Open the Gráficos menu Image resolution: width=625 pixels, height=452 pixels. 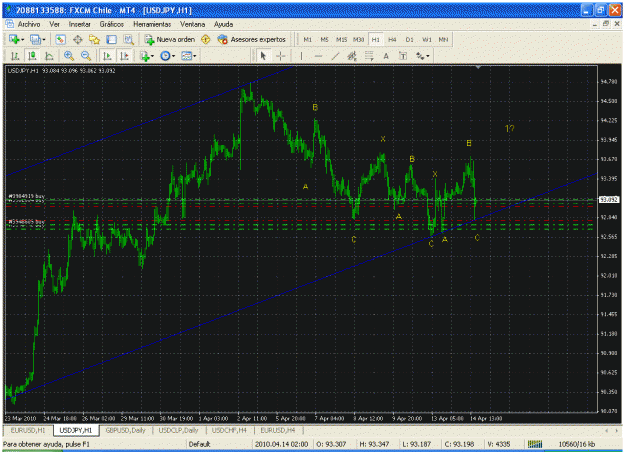click(112, 24)
